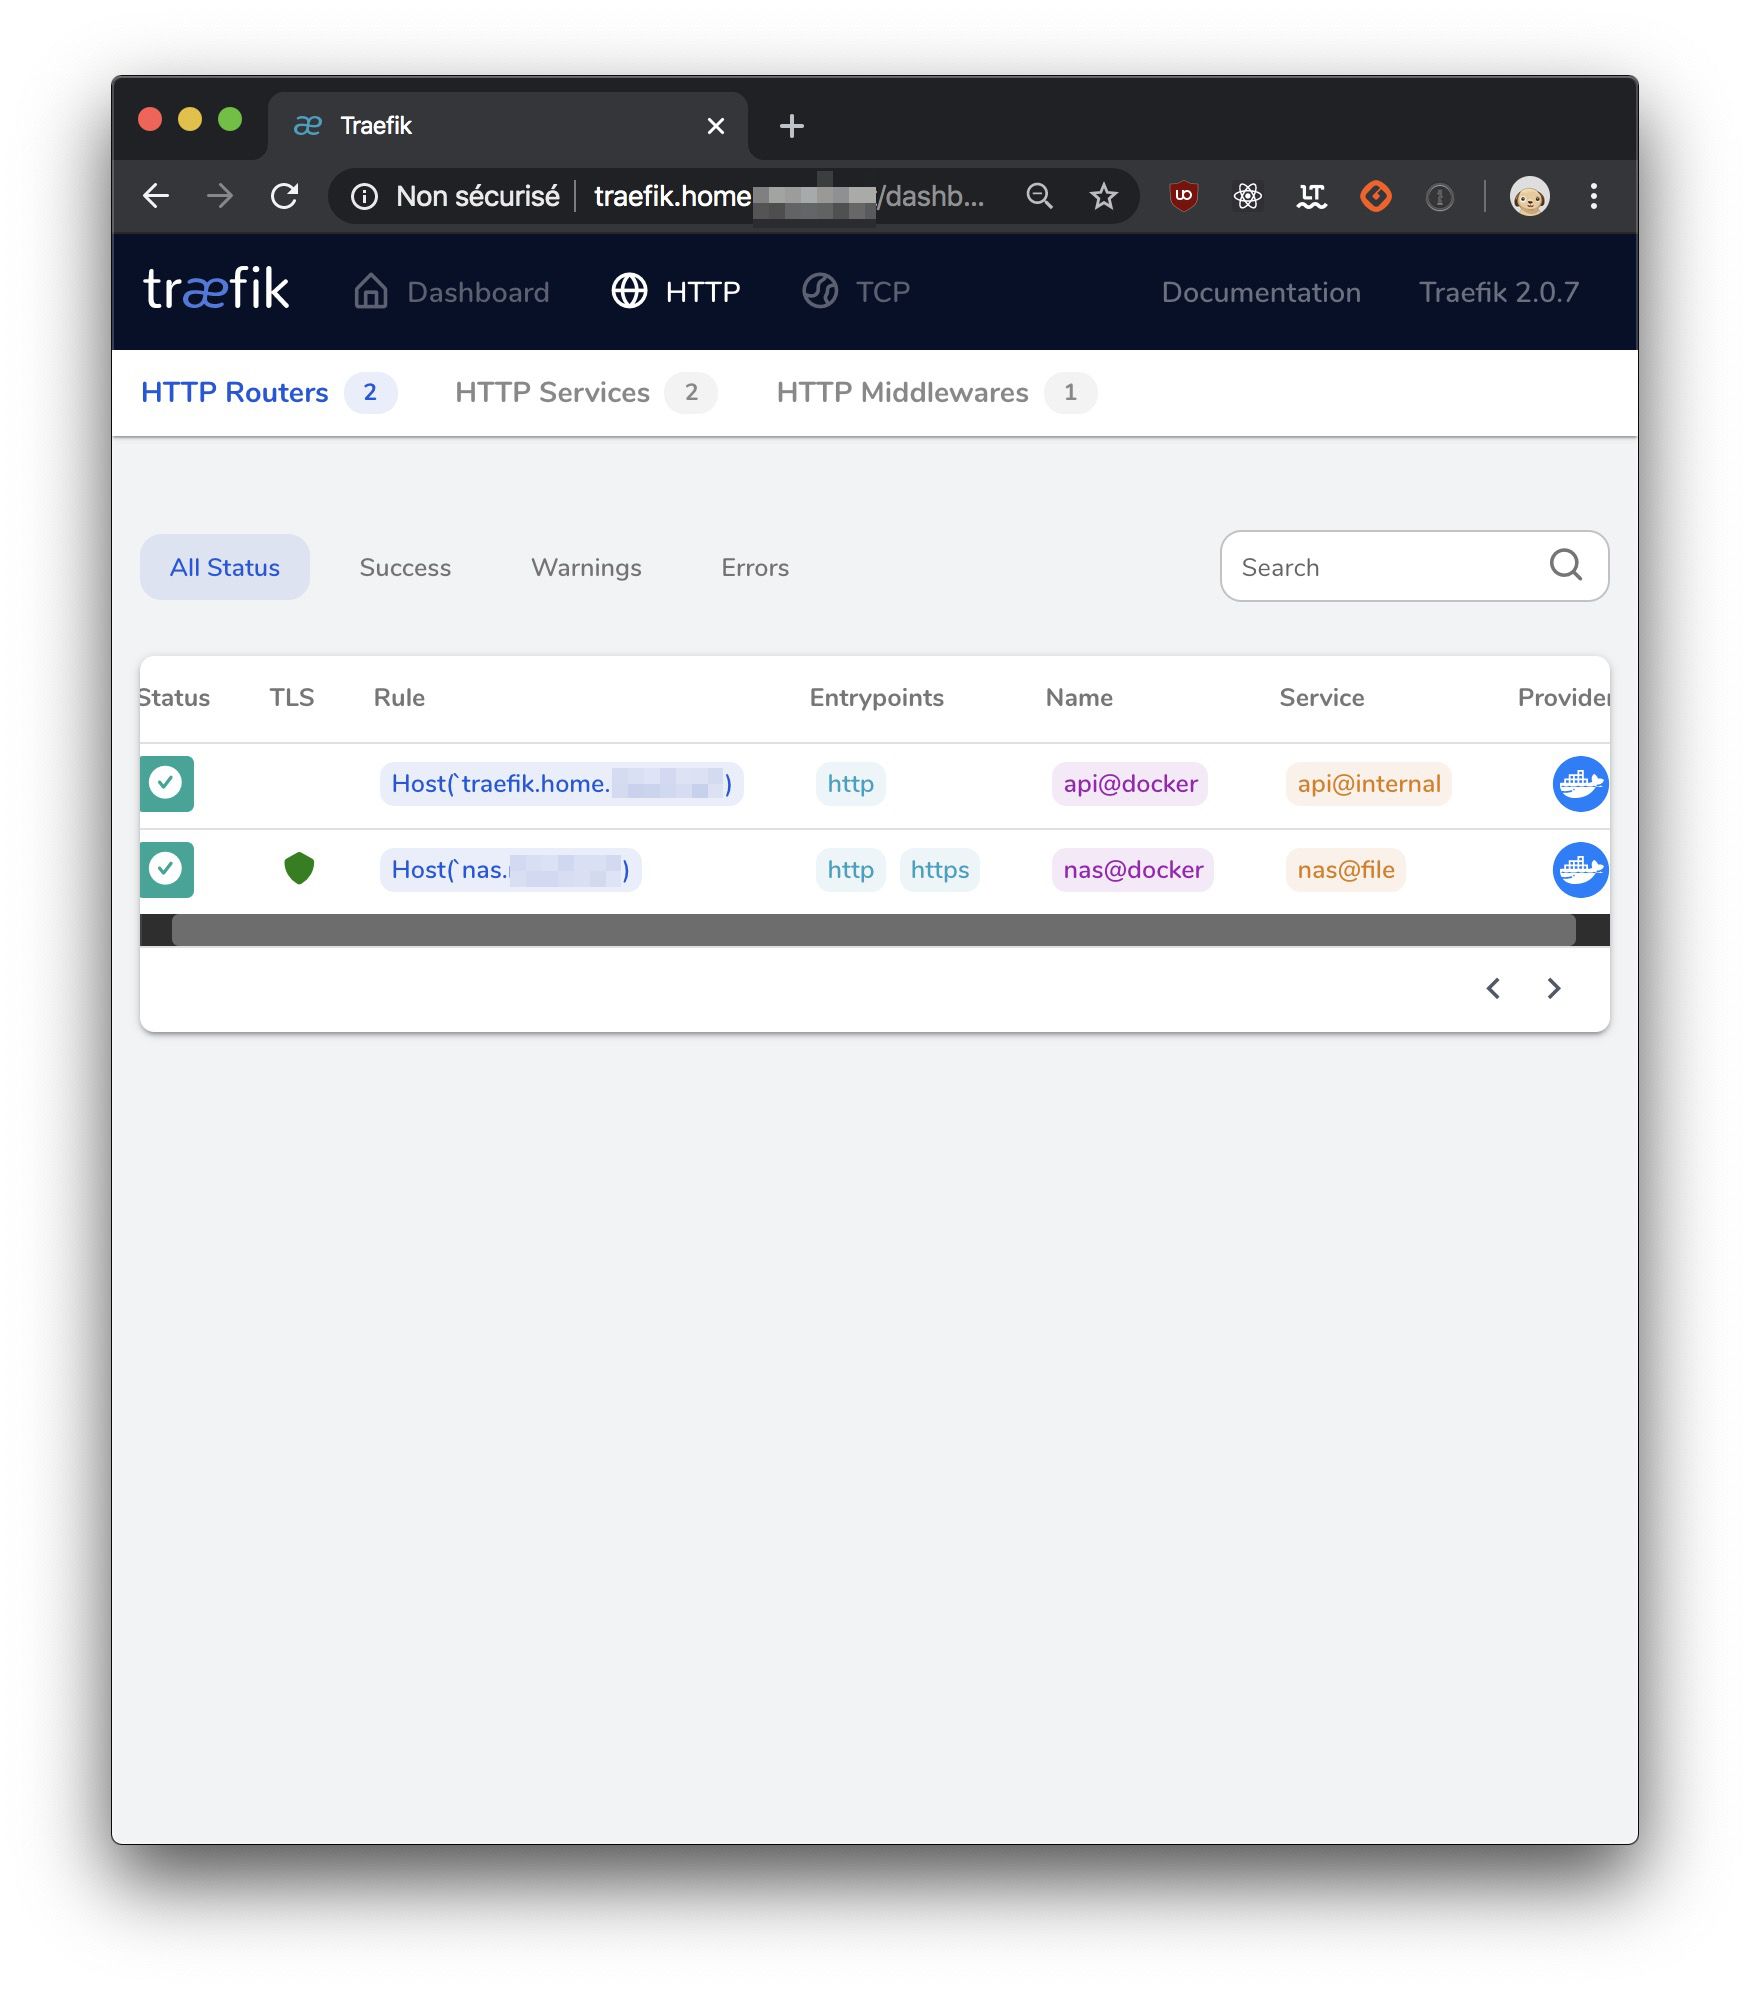This screenshot has height=1992, width=1750.
Task: Toggle the Success status filter
Action: pos(404,567)
